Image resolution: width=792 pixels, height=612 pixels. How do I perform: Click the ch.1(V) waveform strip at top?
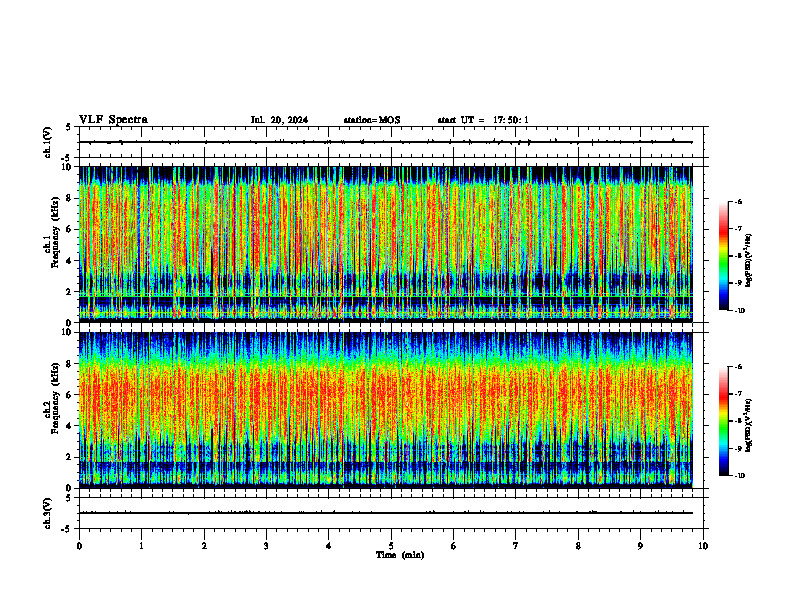(391, 142)
